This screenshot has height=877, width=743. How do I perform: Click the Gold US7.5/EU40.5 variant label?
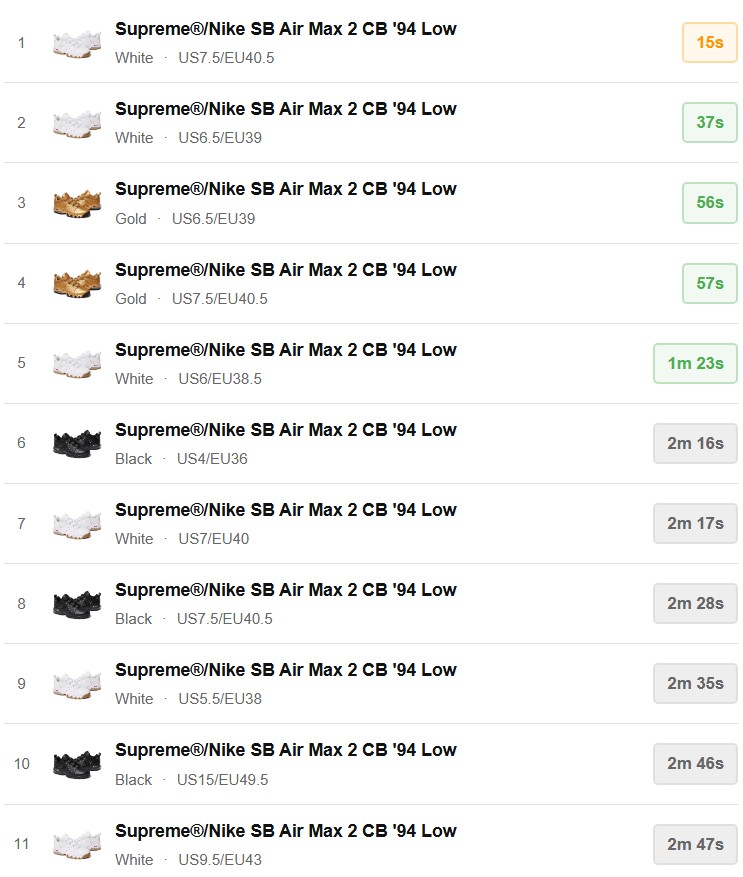pos(191,299)
